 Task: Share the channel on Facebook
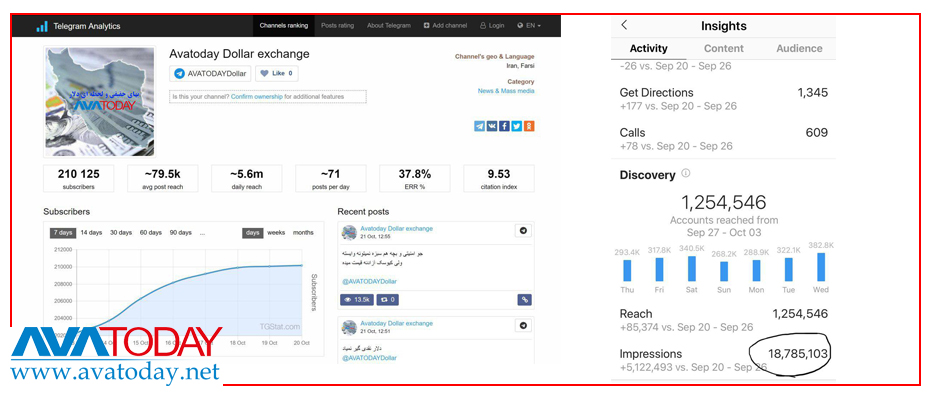504,126
